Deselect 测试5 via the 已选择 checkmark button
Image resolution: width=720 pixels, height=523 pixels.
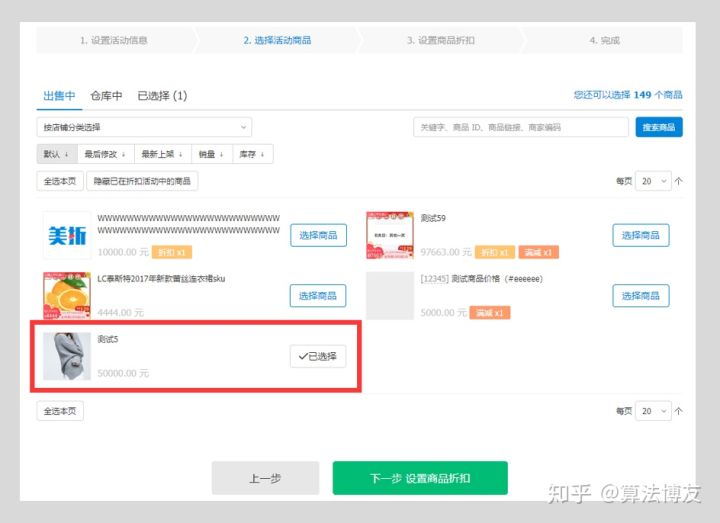click(318, 356)
